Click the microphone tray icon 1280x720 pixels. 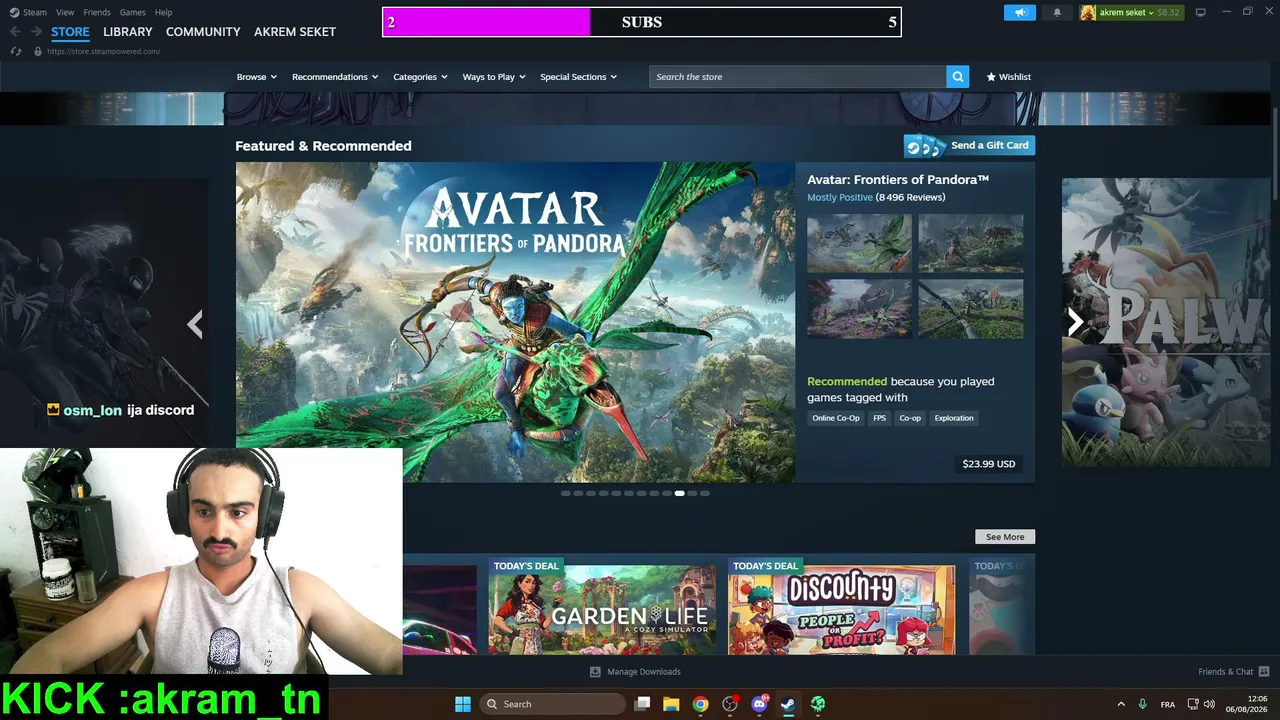click(1142, 704)
